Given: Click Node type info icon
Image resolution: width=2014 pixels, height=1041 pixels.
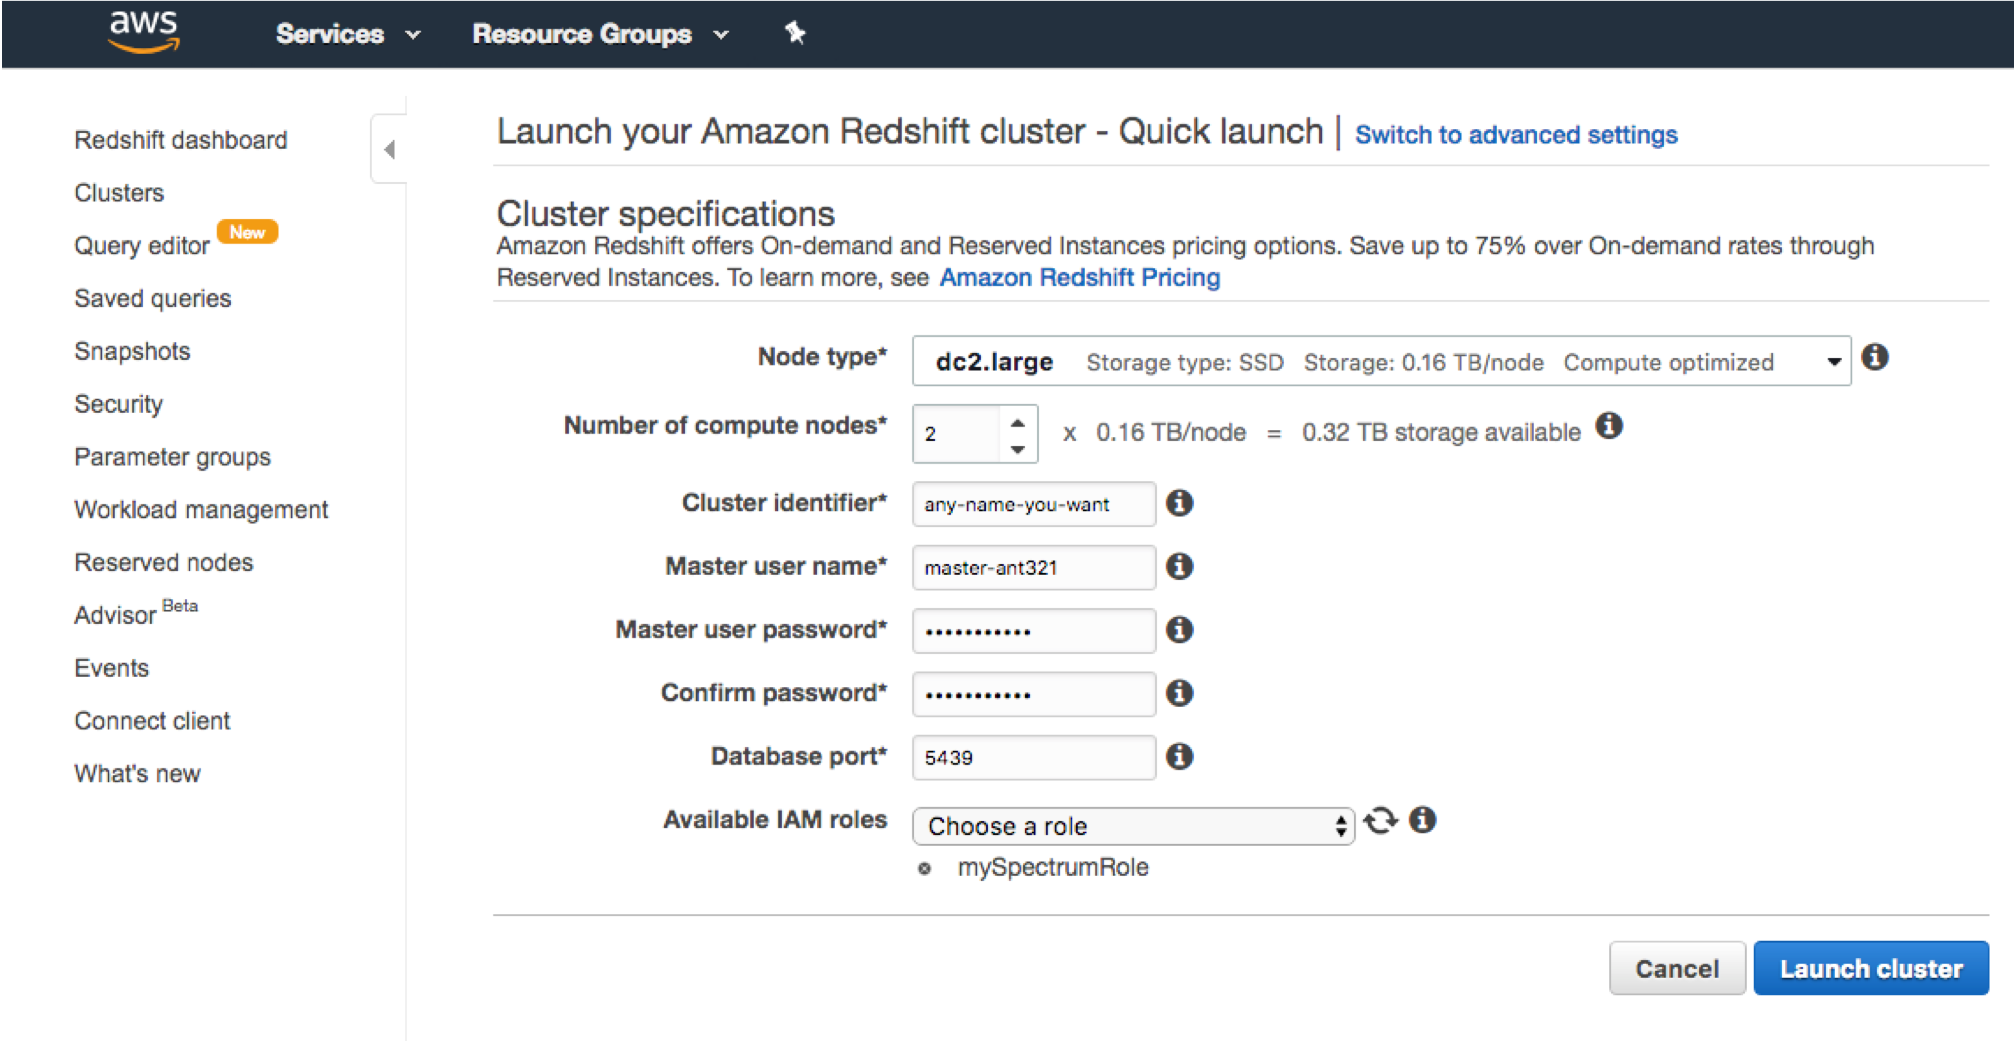Looking at the screenshot, I should [1875, 357].
